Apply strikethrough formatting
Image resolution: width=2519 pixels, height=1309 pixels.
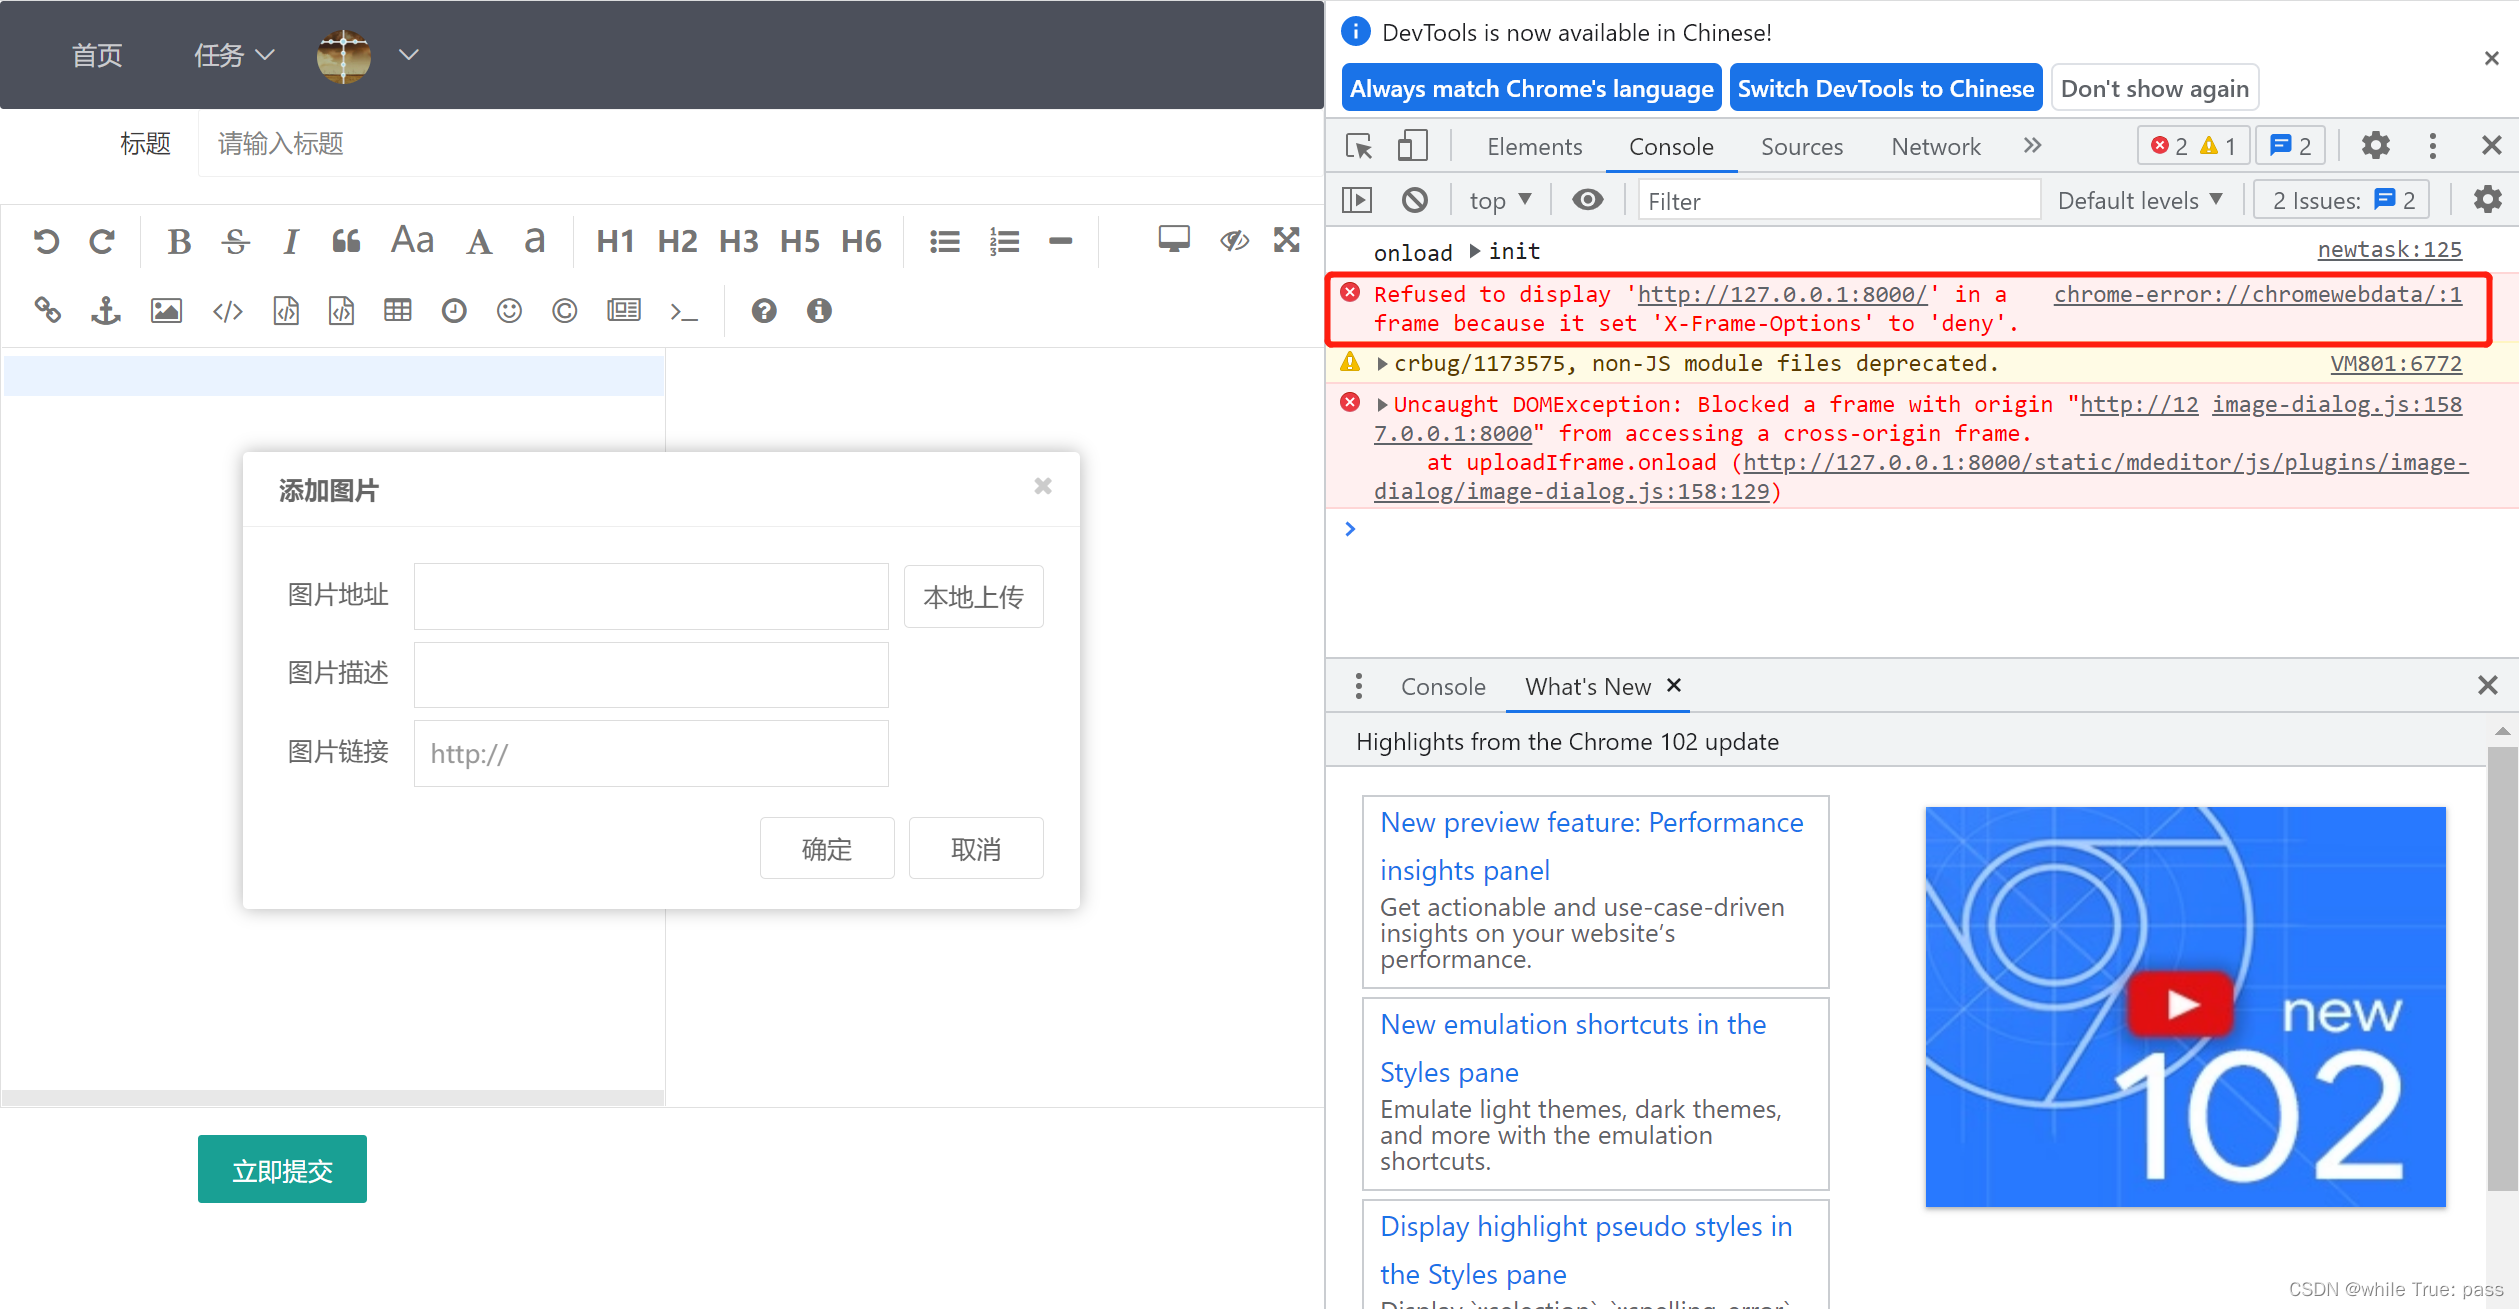(236, 241)
